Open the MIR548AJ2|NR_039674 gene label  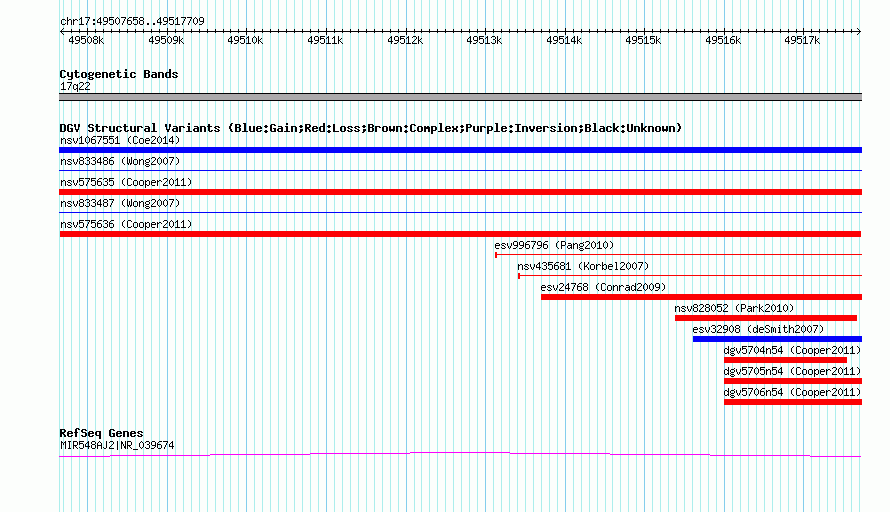click(117, 446)
